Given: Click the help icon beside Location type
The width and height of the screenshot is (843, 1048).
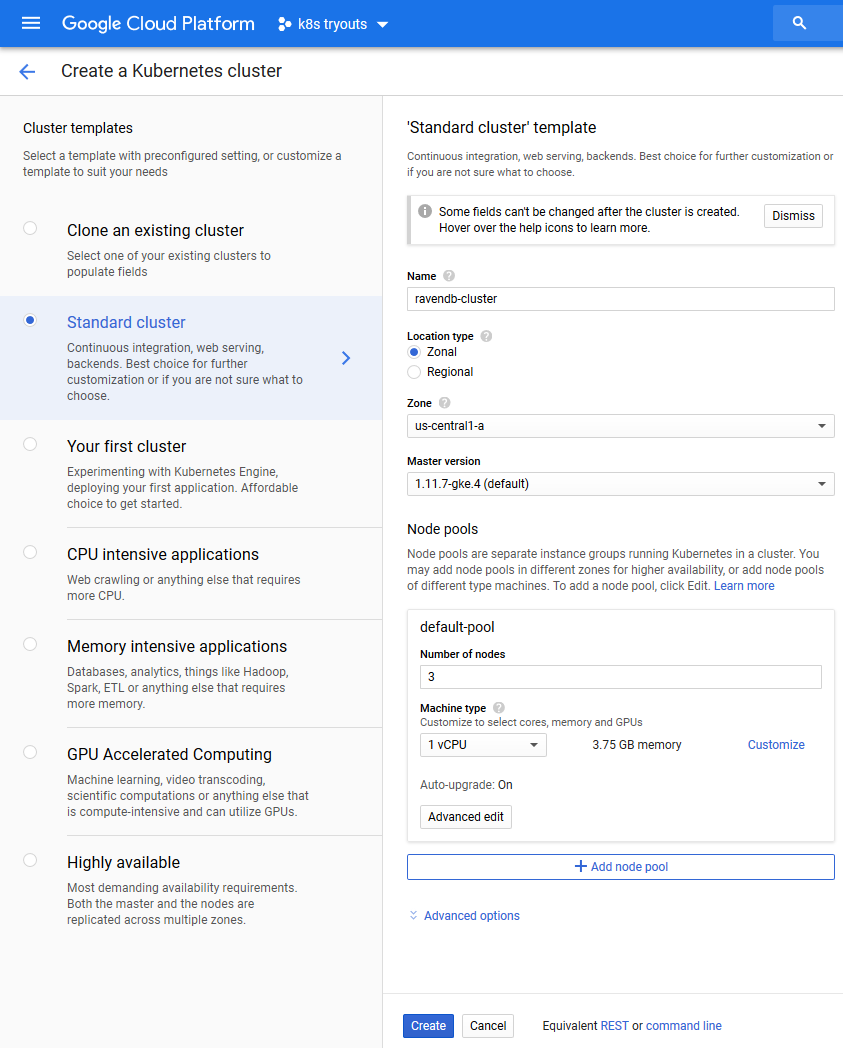Looking at the screenshot, I should click(486, 336).
